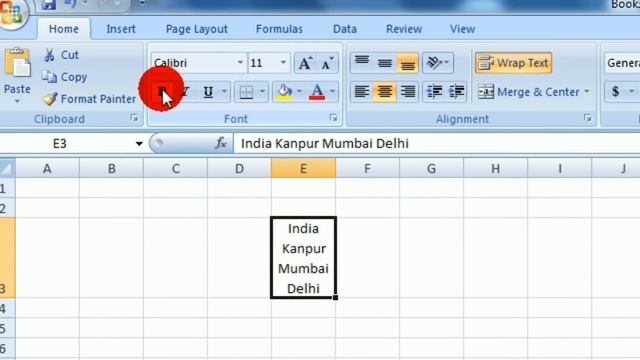The image size is (640, 360).
Task: Apply the yellow Fill Color bucket
Action: click(x=284, y=92)
